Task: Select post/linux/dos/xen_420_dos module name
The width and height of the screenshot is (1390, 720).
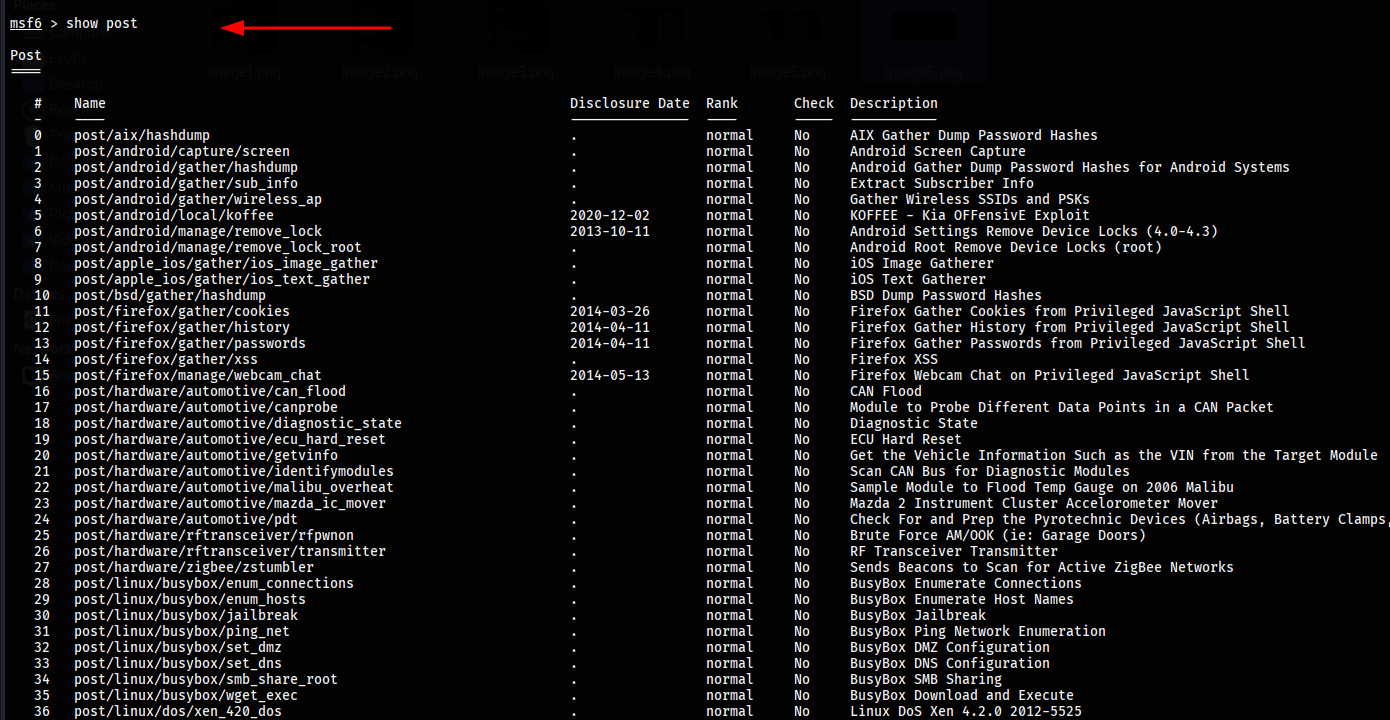Action: [177, 711]
